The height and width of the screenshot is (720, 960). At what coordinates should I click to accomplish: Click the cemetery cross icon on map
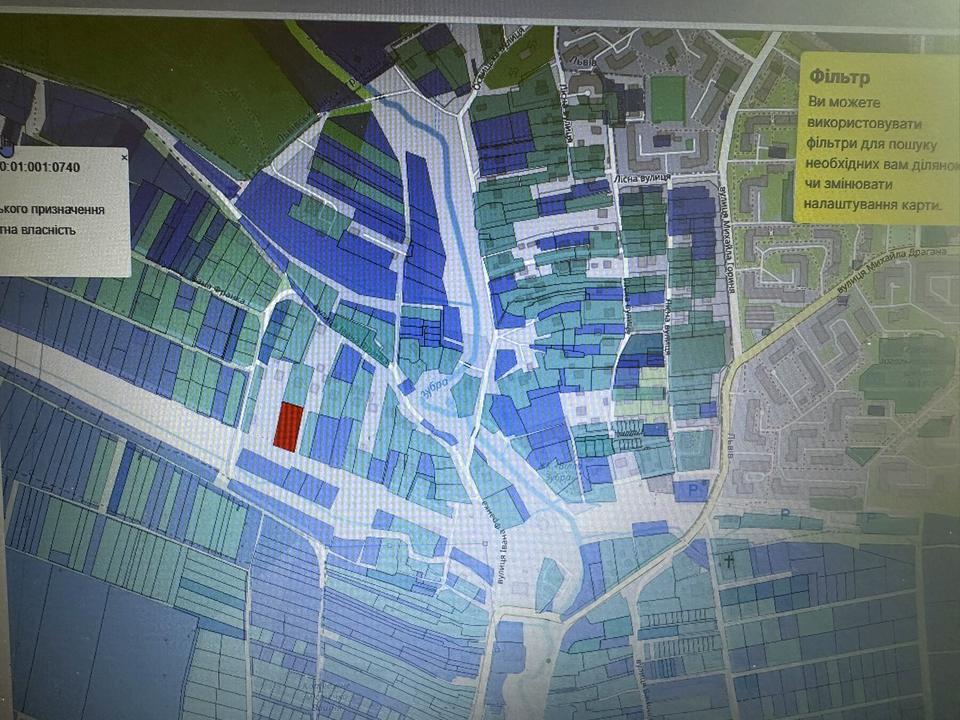pos(731,563)
